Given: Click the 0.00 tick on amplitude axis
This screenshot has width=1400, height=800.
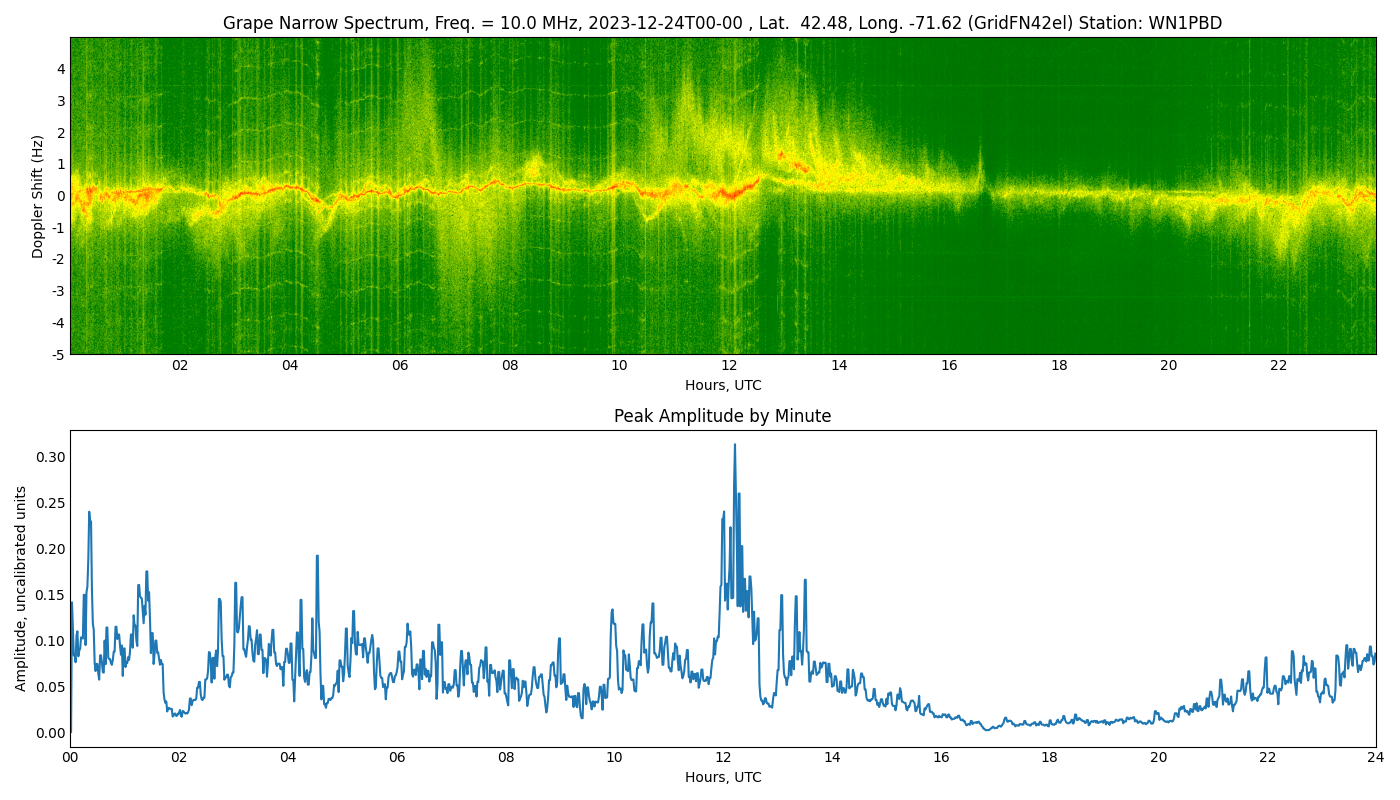Looking at the screenshot, I should 51,733.
